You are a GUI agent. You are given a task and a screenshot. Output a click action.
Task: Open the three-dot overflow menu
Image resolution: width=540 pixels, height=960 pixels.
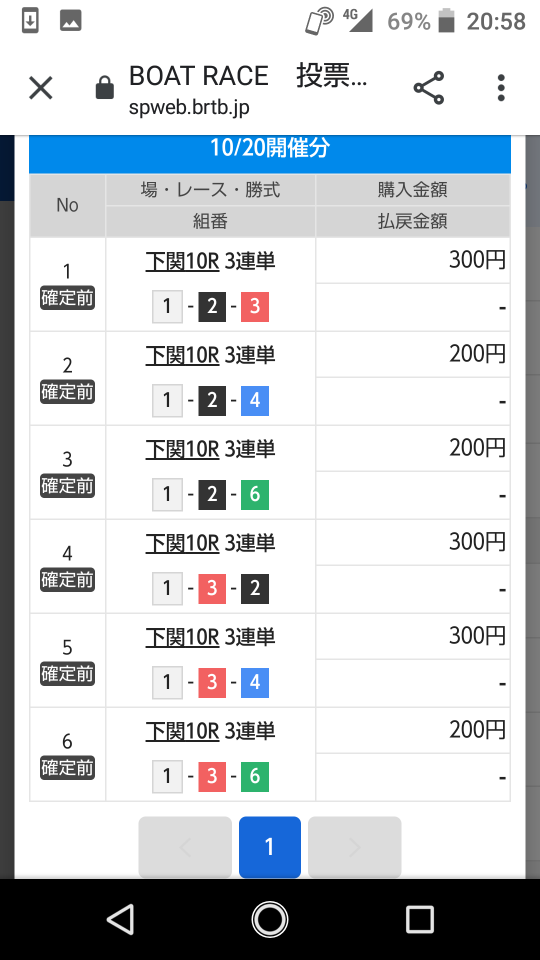(x=501, y=88)
